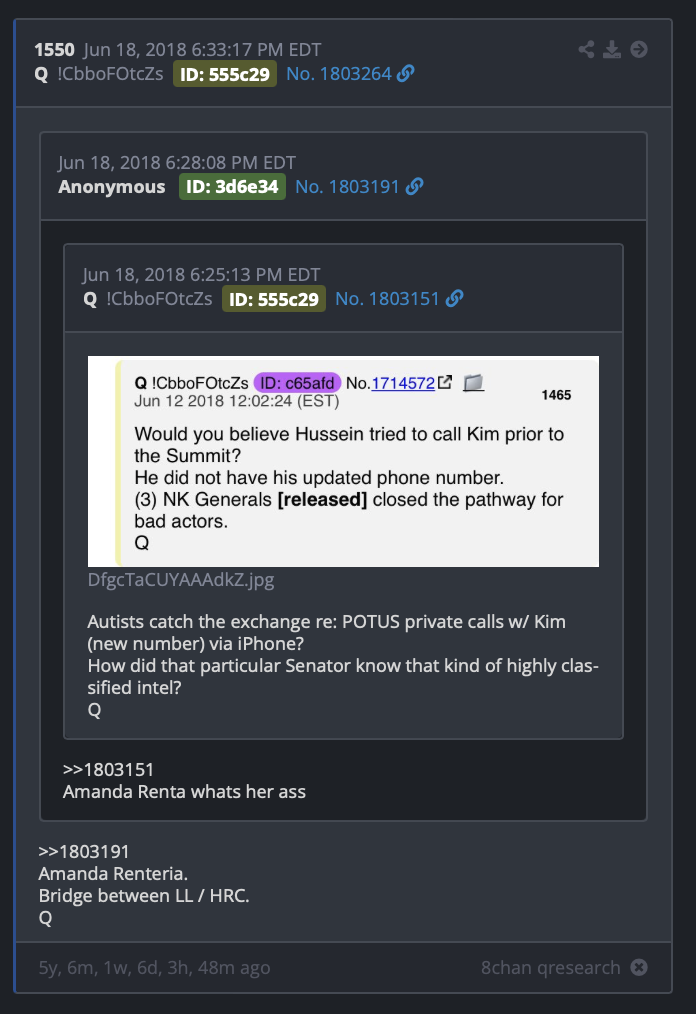
Task: Click the chain link icon next to No. 1803264
Action: 406,74
